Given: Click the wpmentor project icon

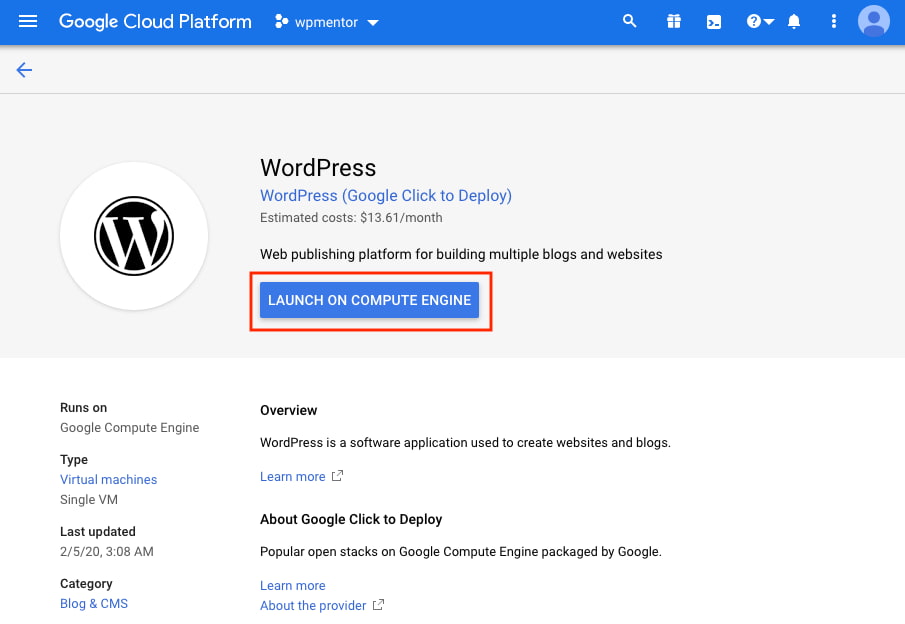Looking at the screenshot, I should [282, 22].
